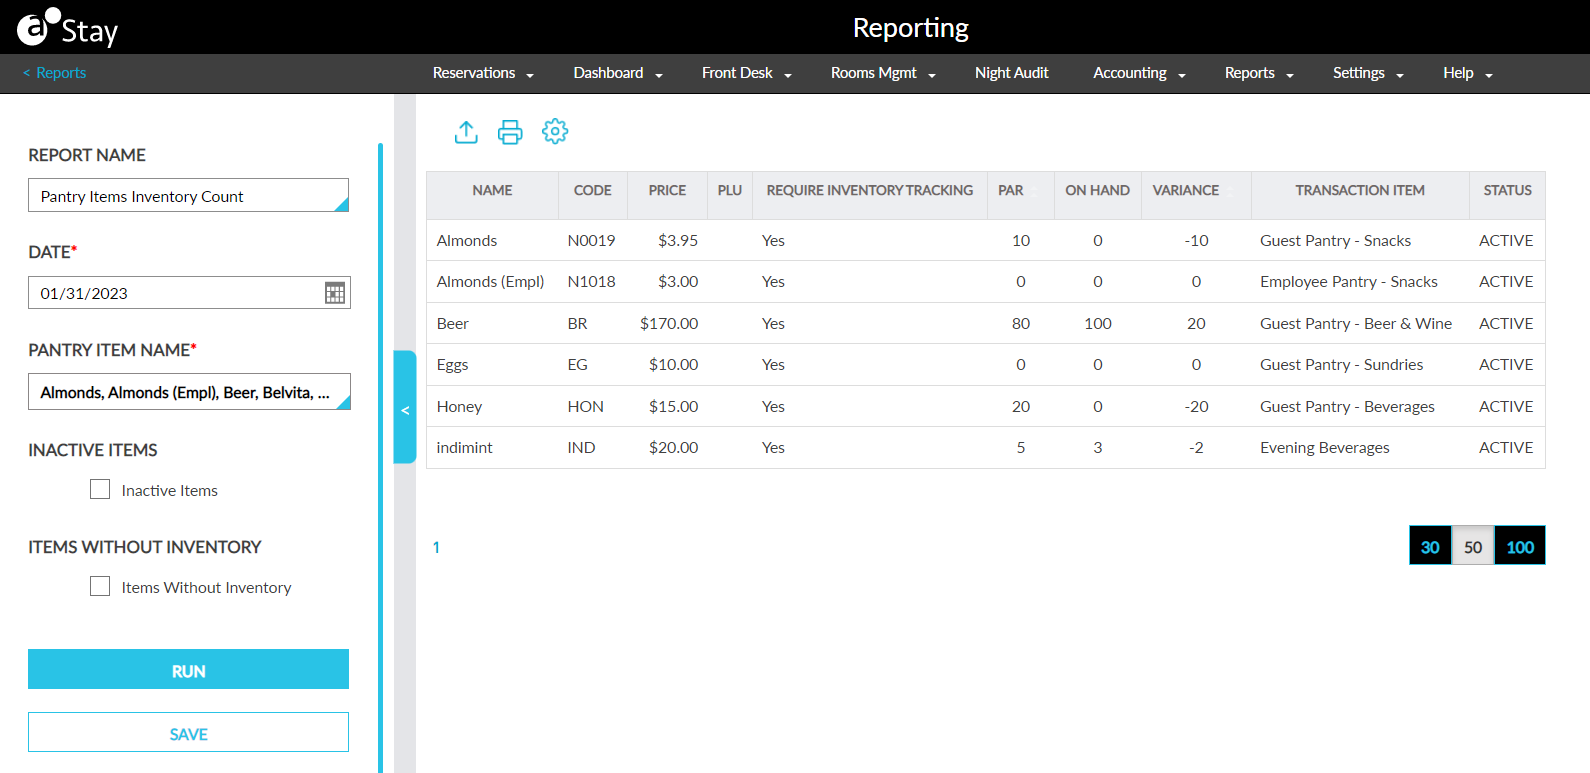The image size is (1590, 773).
Task: Go to Night Audit
Action: [x=1011, y=73]
